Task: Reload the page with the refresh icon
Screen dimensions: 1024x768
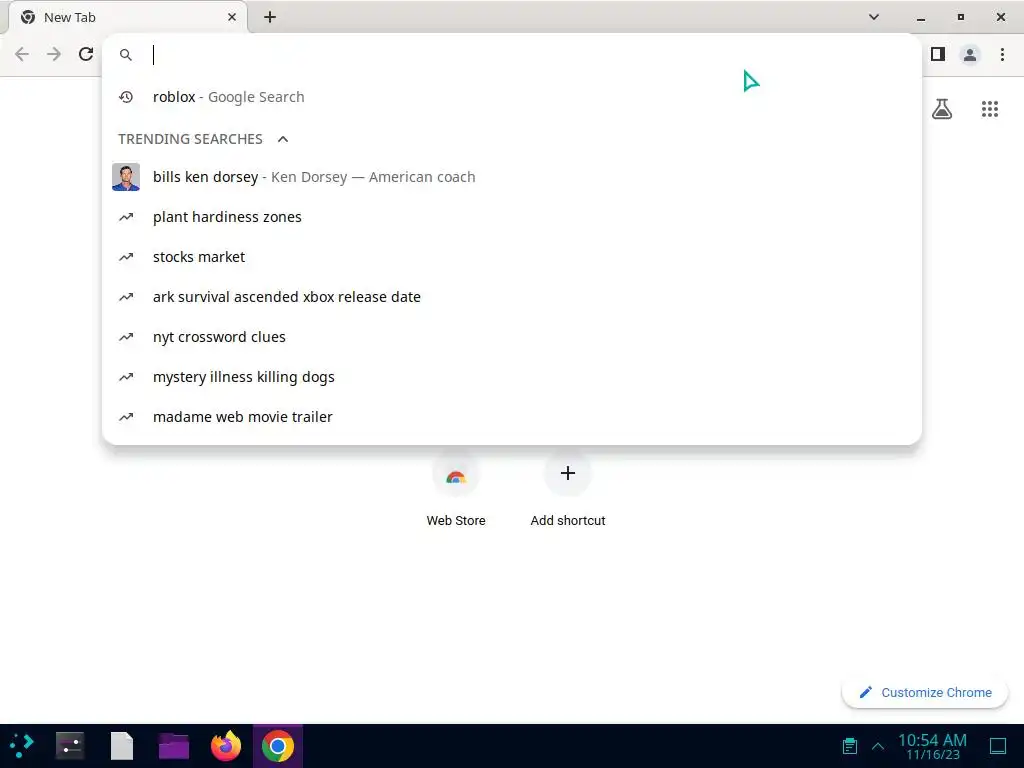Action: coord(86,54)
